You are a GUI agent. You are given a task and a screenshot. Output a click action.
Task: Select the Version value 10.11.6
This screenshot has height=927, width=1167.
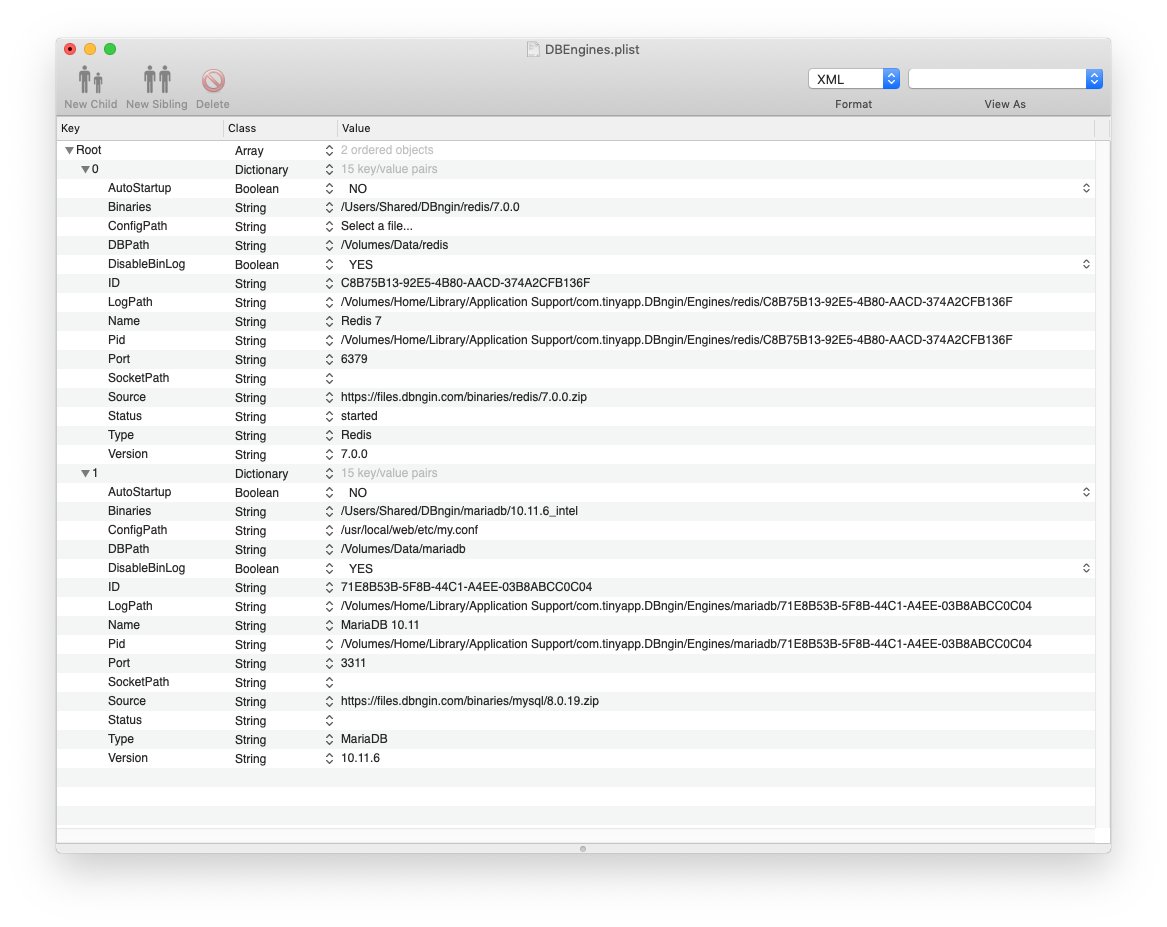coord(360,758)
